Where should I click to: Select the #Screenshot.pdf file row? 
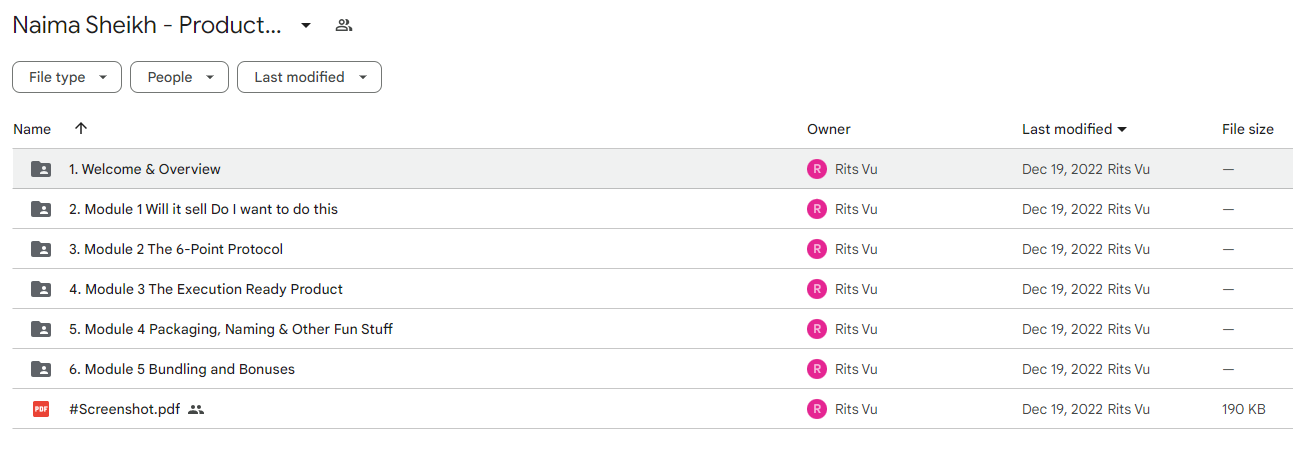click(x=652, y=409)
